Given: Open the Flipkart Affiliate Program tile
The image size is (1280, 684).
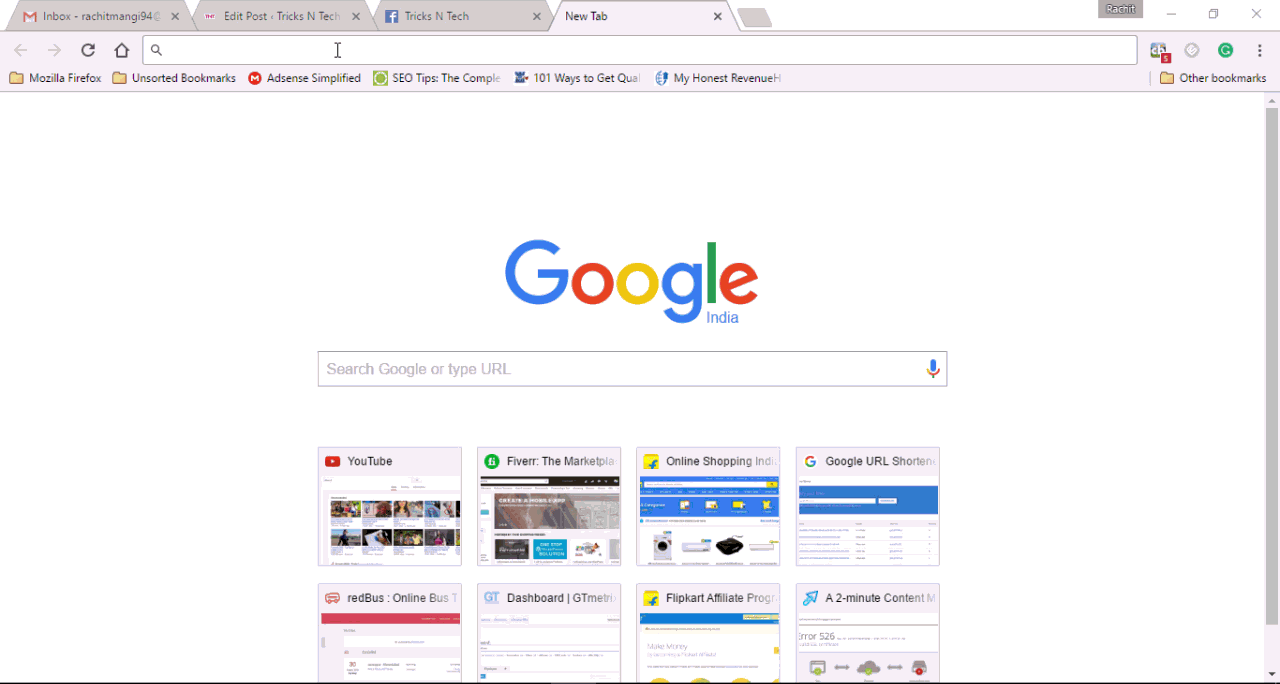Looking at the screenshot, I should [x=708, y=633].
